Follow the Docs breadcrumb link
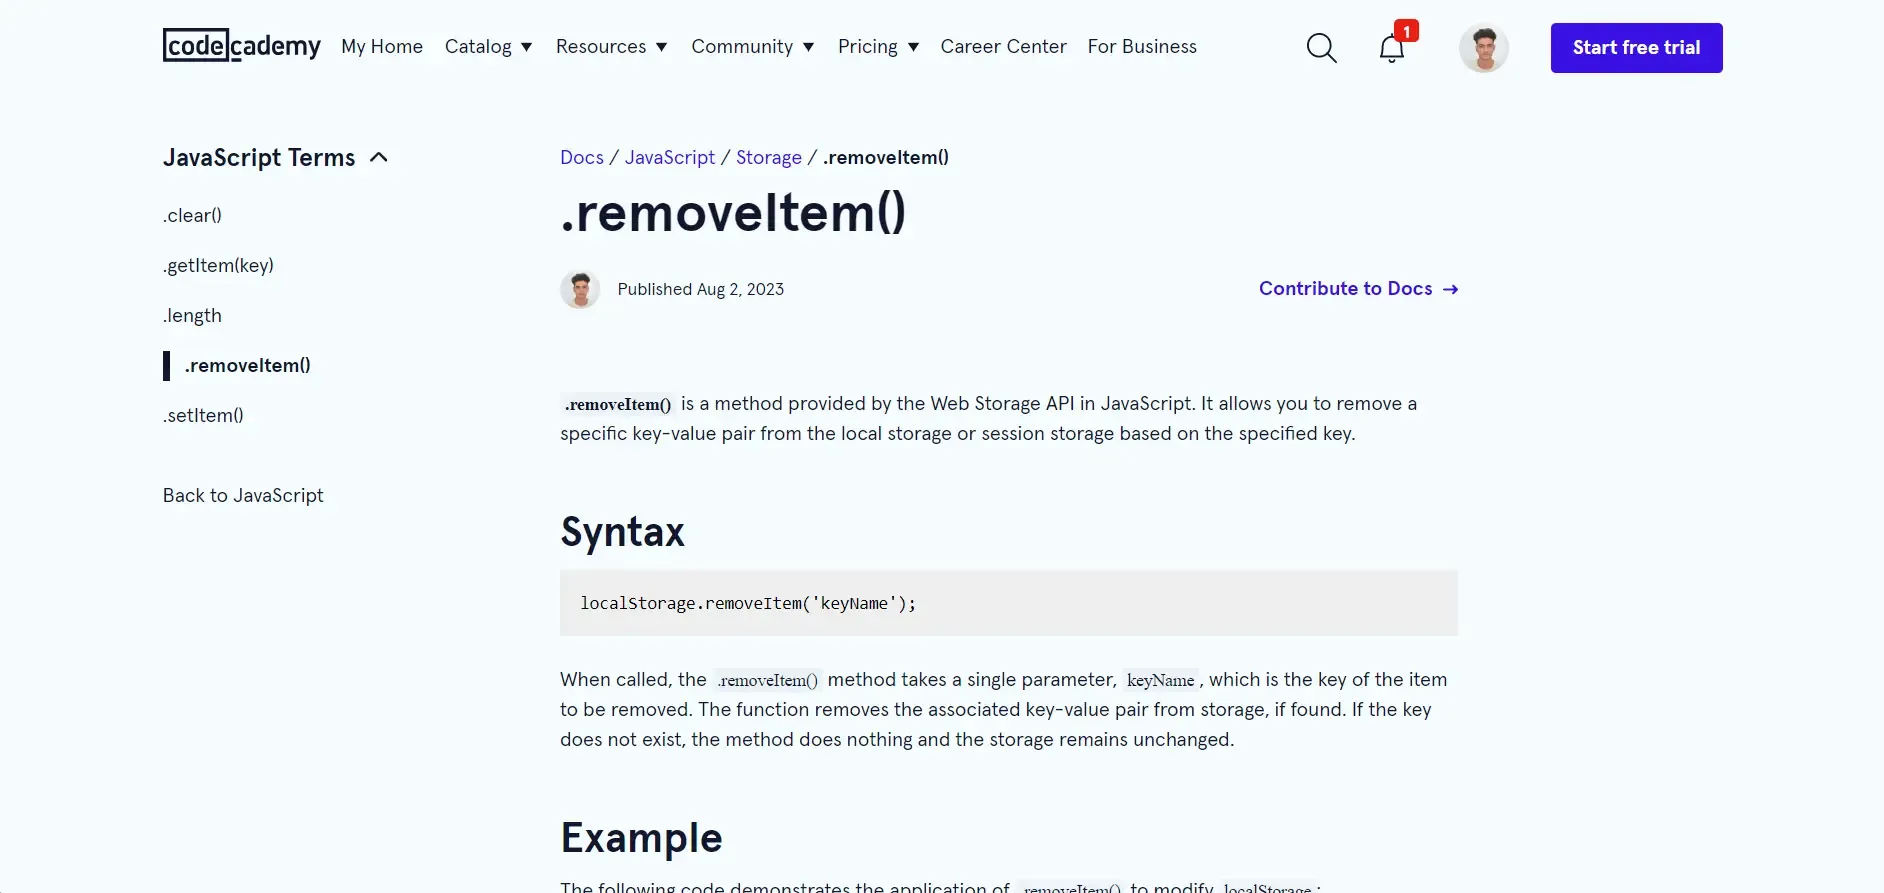The width and height of the screenshot is (1884, 893). tap(581, 158)
